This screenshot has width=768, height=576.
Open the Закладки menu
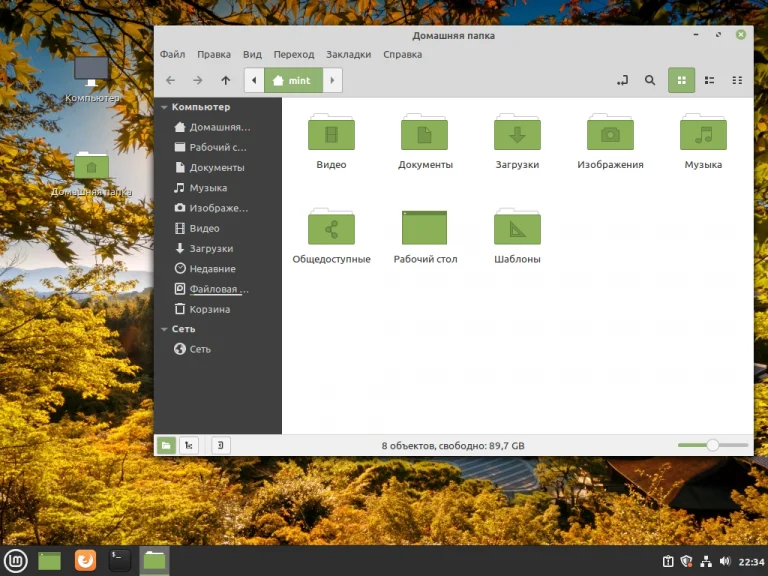348,55
